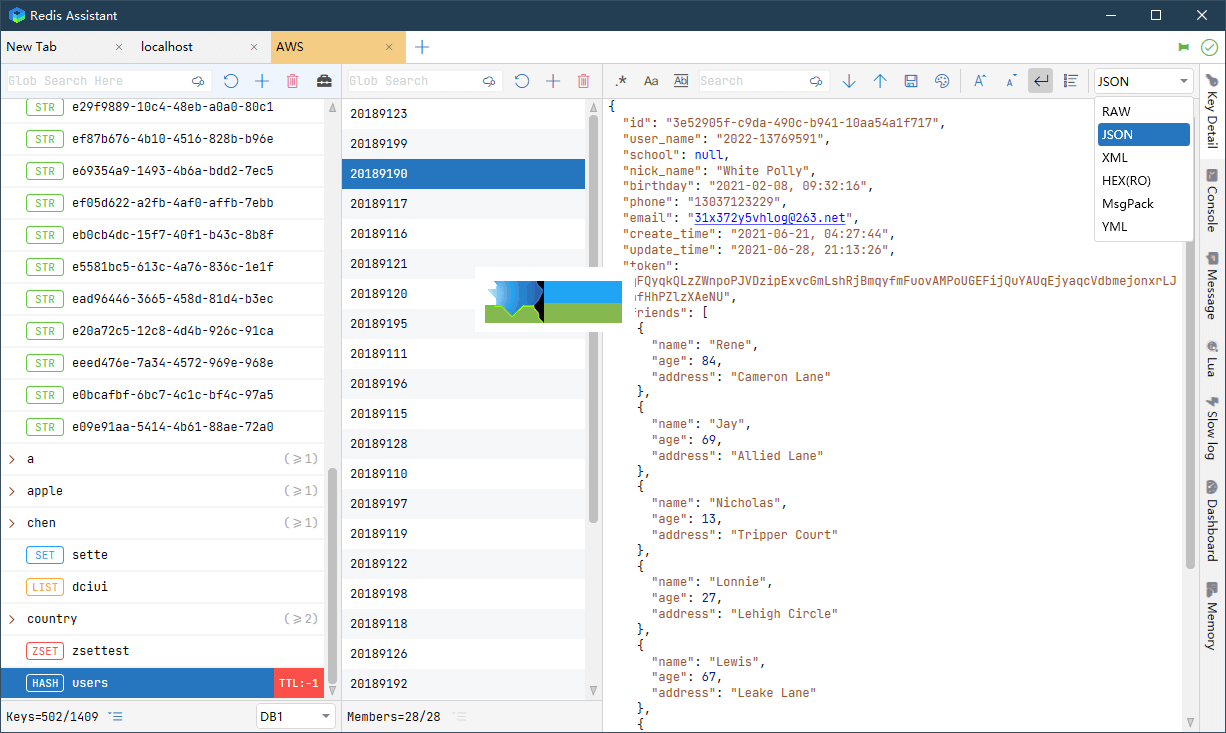Close the localhost tab
Screen dimensions: 1226x733
255,47
